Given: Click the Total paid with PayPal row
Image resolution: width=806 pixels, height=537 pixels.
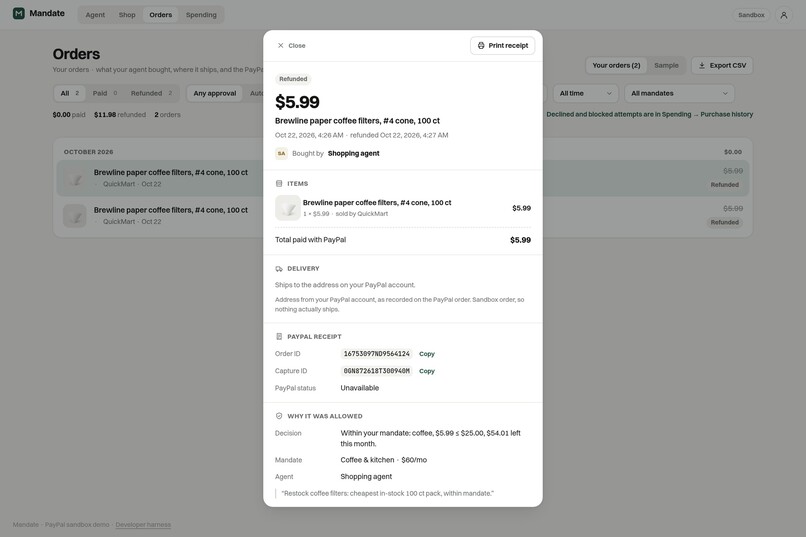Looking at the screenshot, I should 403,240.
